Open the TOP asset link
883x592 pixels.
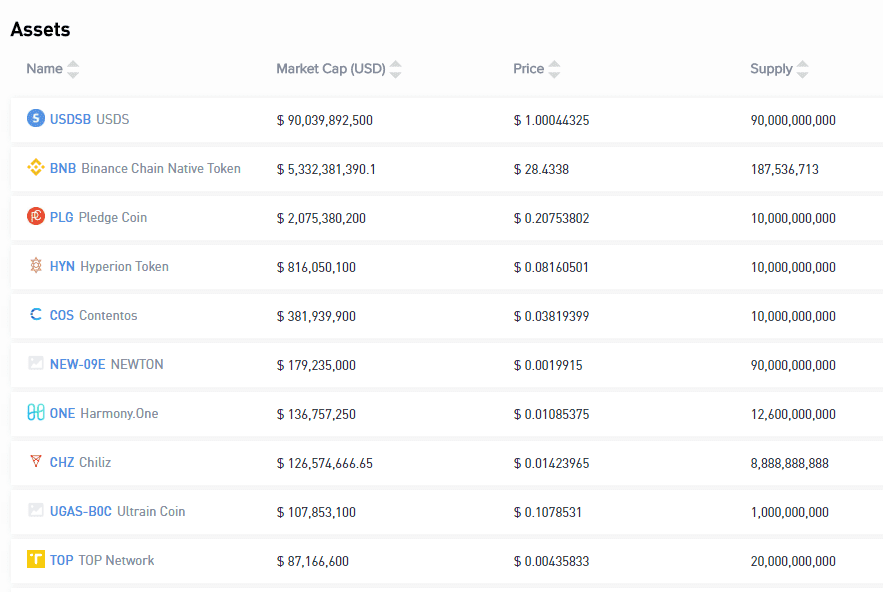[61, 560]
